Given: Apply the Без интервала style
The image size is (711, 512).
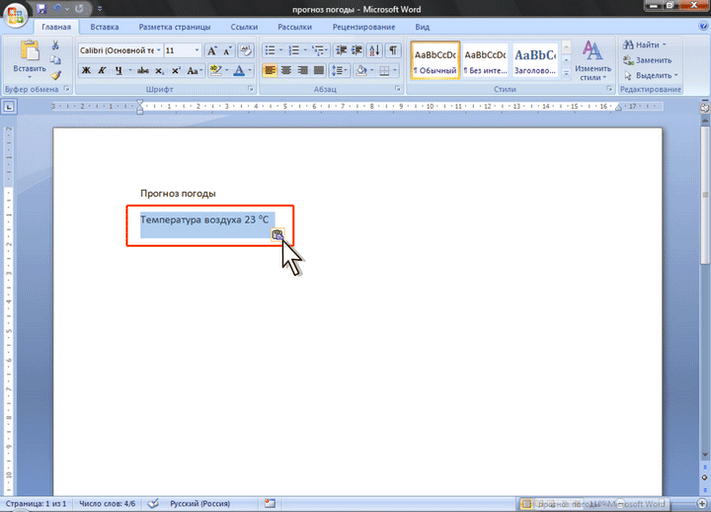Looking at the screenshot, I should tap(485, 61).
